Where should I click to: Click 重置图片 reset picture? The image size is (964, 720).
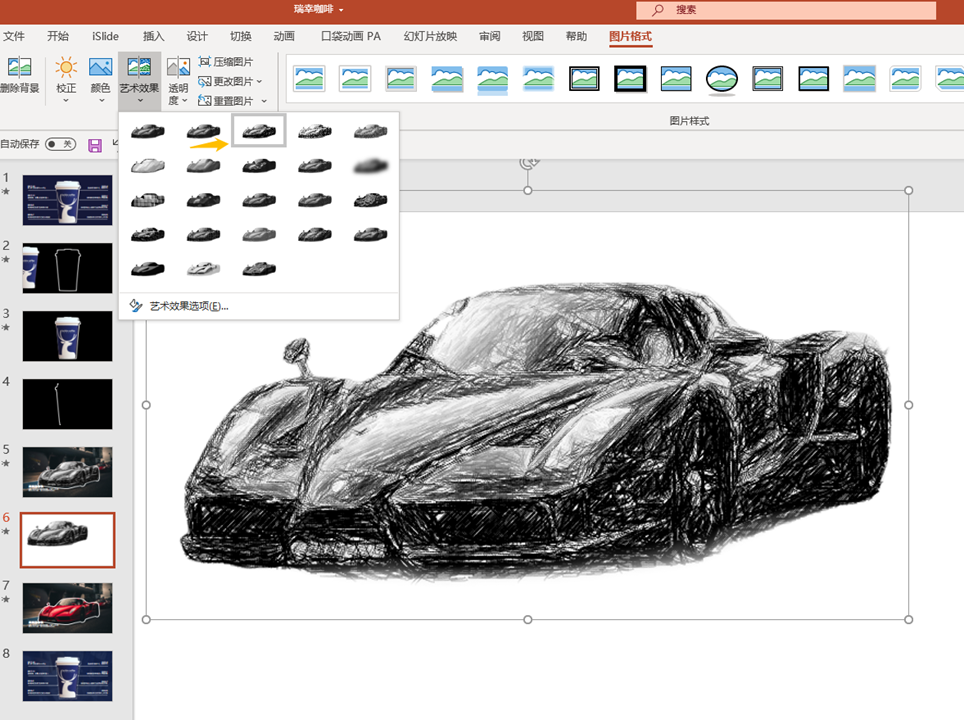click(226, 101)
